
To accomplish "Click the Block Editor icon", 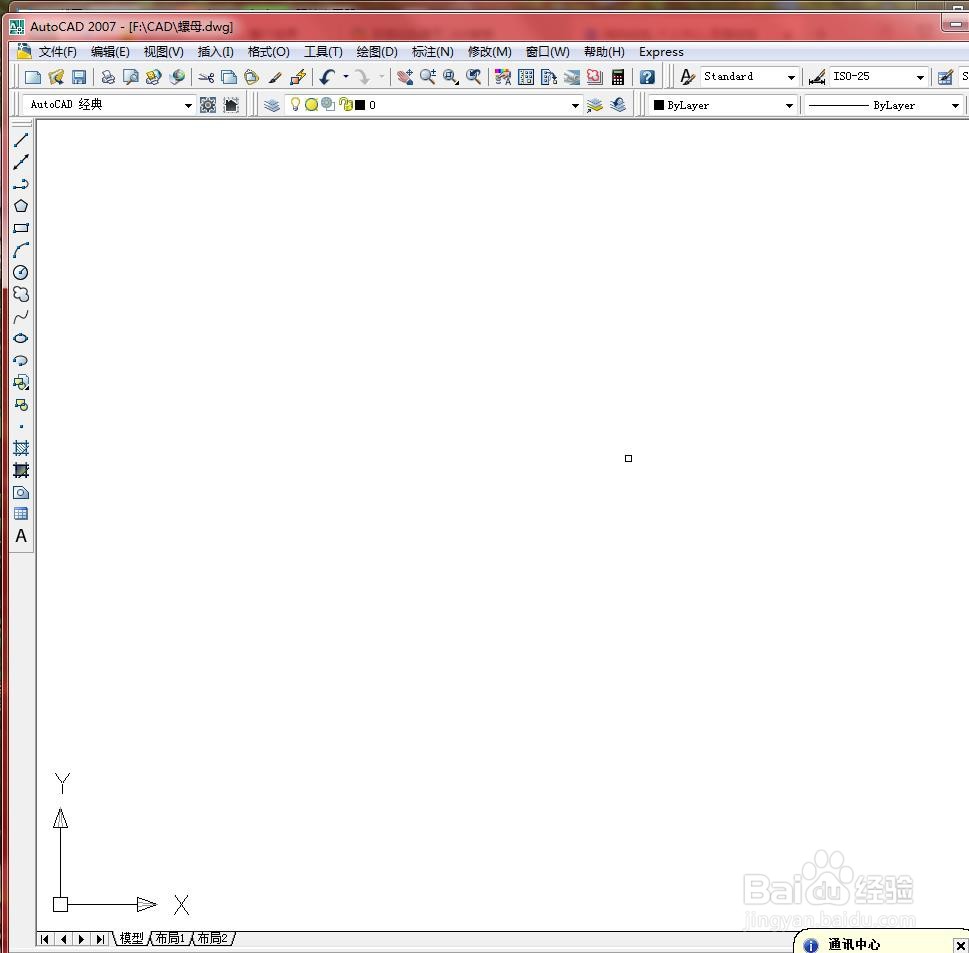I will click(298, 77).
